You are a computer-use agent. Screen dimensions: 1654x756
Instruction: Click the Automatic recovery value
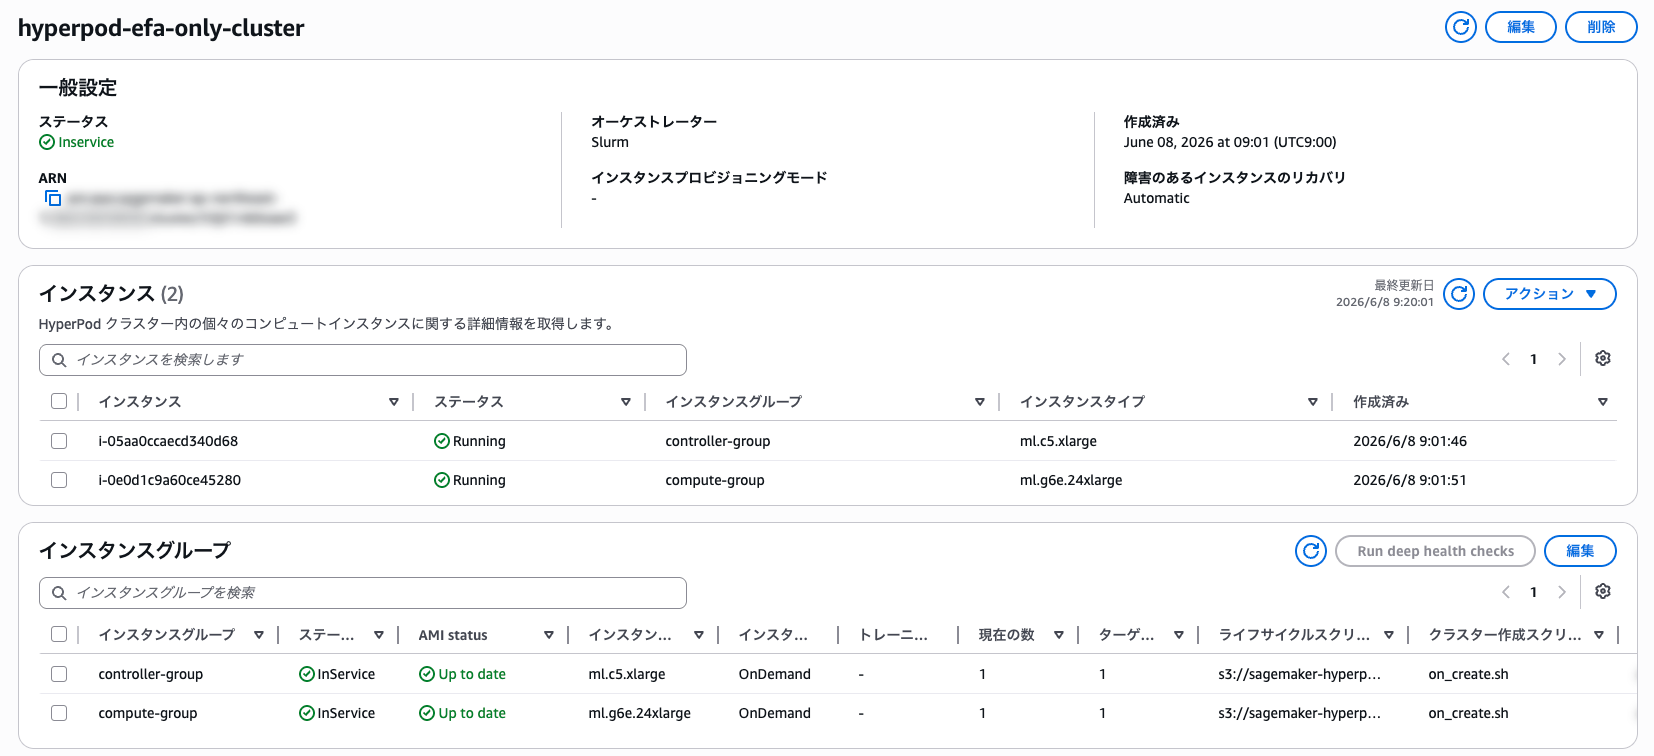1156,198
